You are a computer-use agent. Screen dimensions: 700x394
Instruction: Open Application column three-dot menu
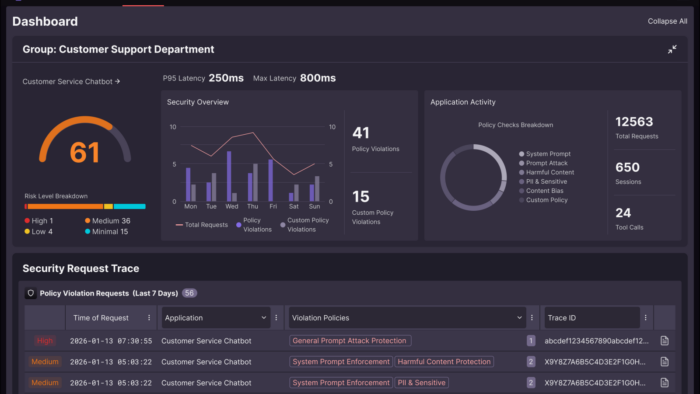coord(276,318)
